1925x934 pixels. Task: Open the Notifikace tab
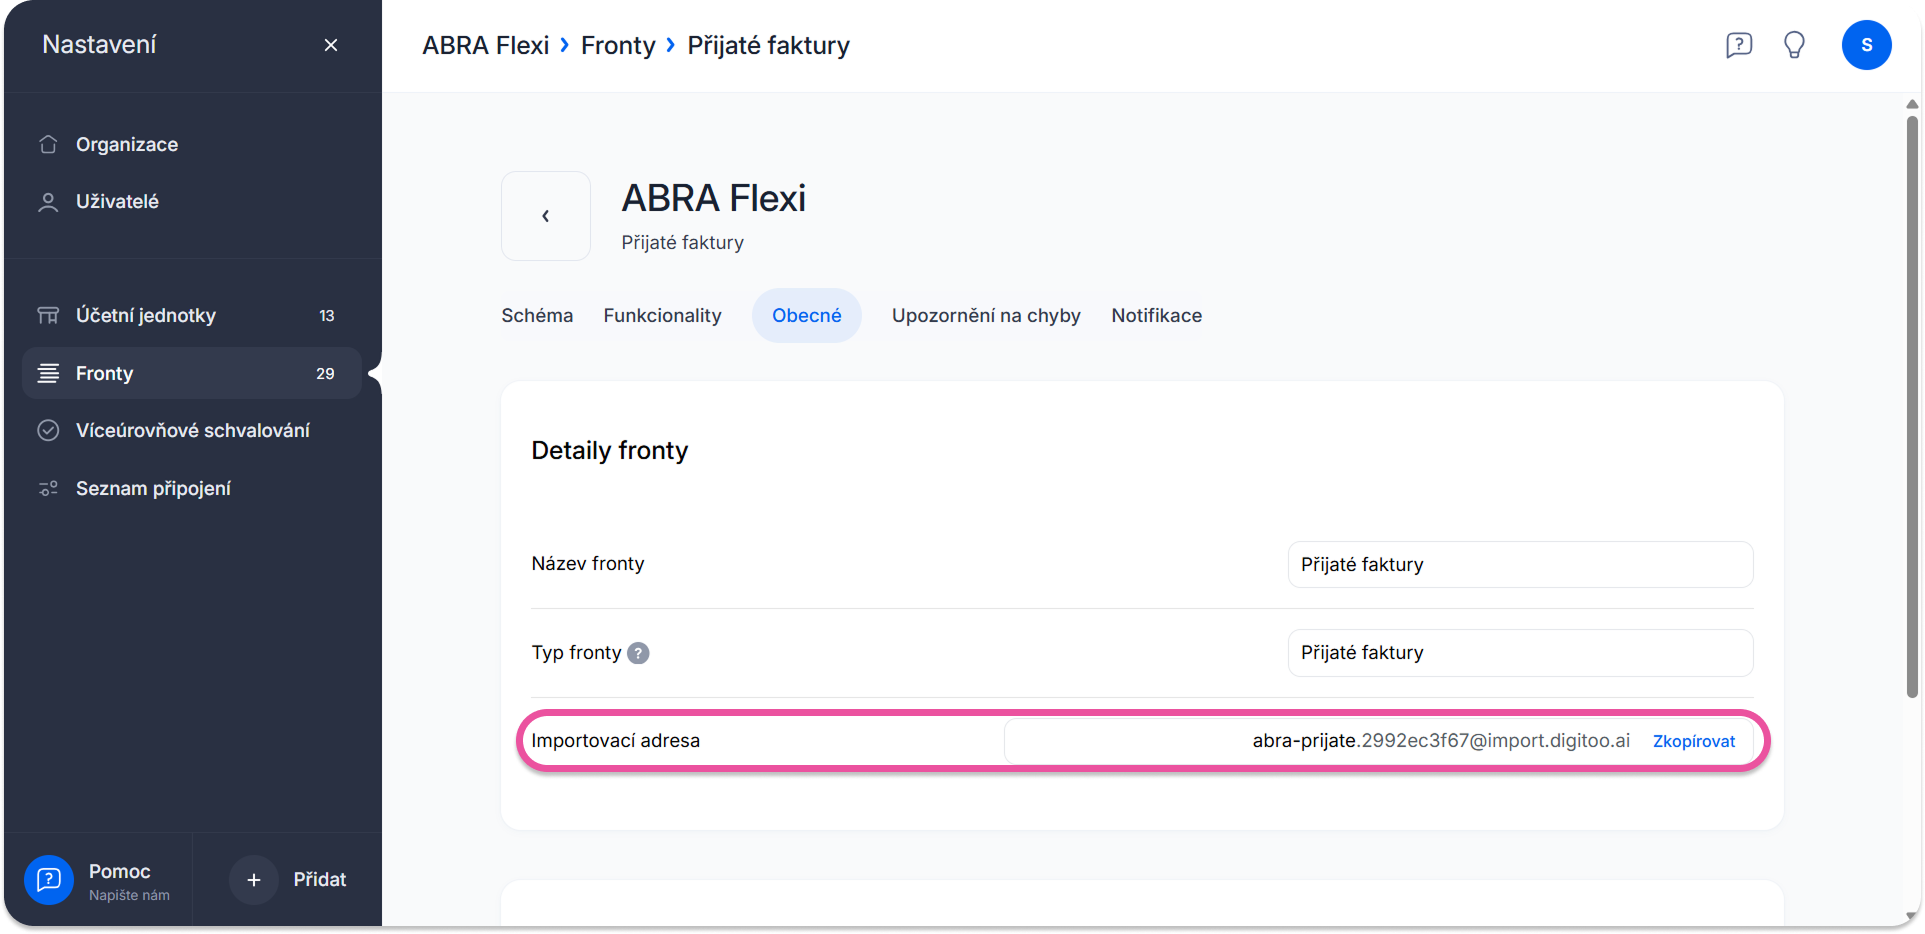(1157, 316)
